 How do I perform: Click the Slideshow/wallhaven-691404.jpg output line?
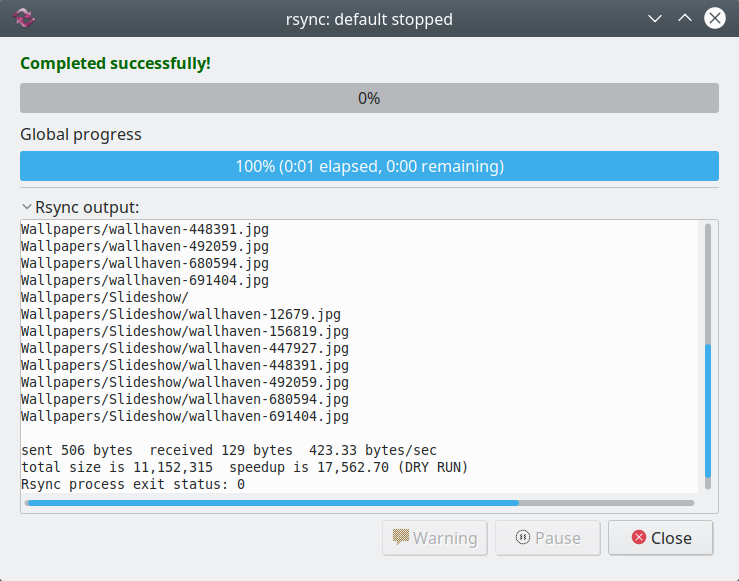coord(185,416)
